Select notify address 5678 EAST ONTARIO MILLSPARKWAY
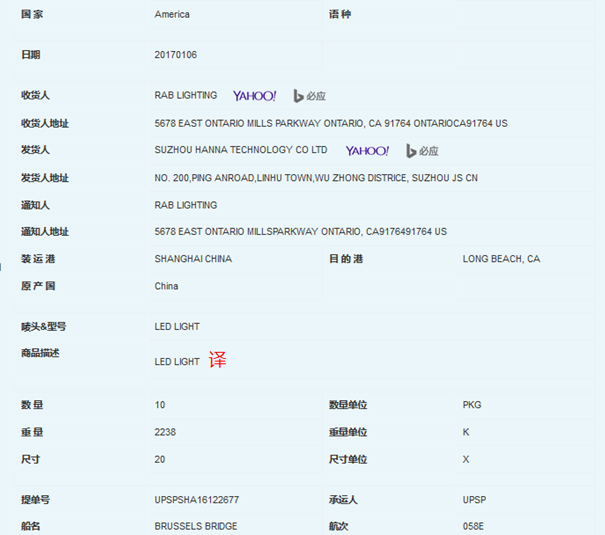Image resolution: width=605 pixels, height=535 pixels. click(x=301, y=231)
